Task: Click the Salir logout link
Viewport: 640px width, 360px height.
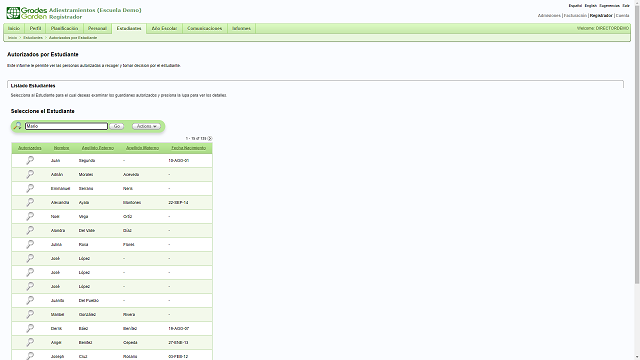Action: click(626, 6)
